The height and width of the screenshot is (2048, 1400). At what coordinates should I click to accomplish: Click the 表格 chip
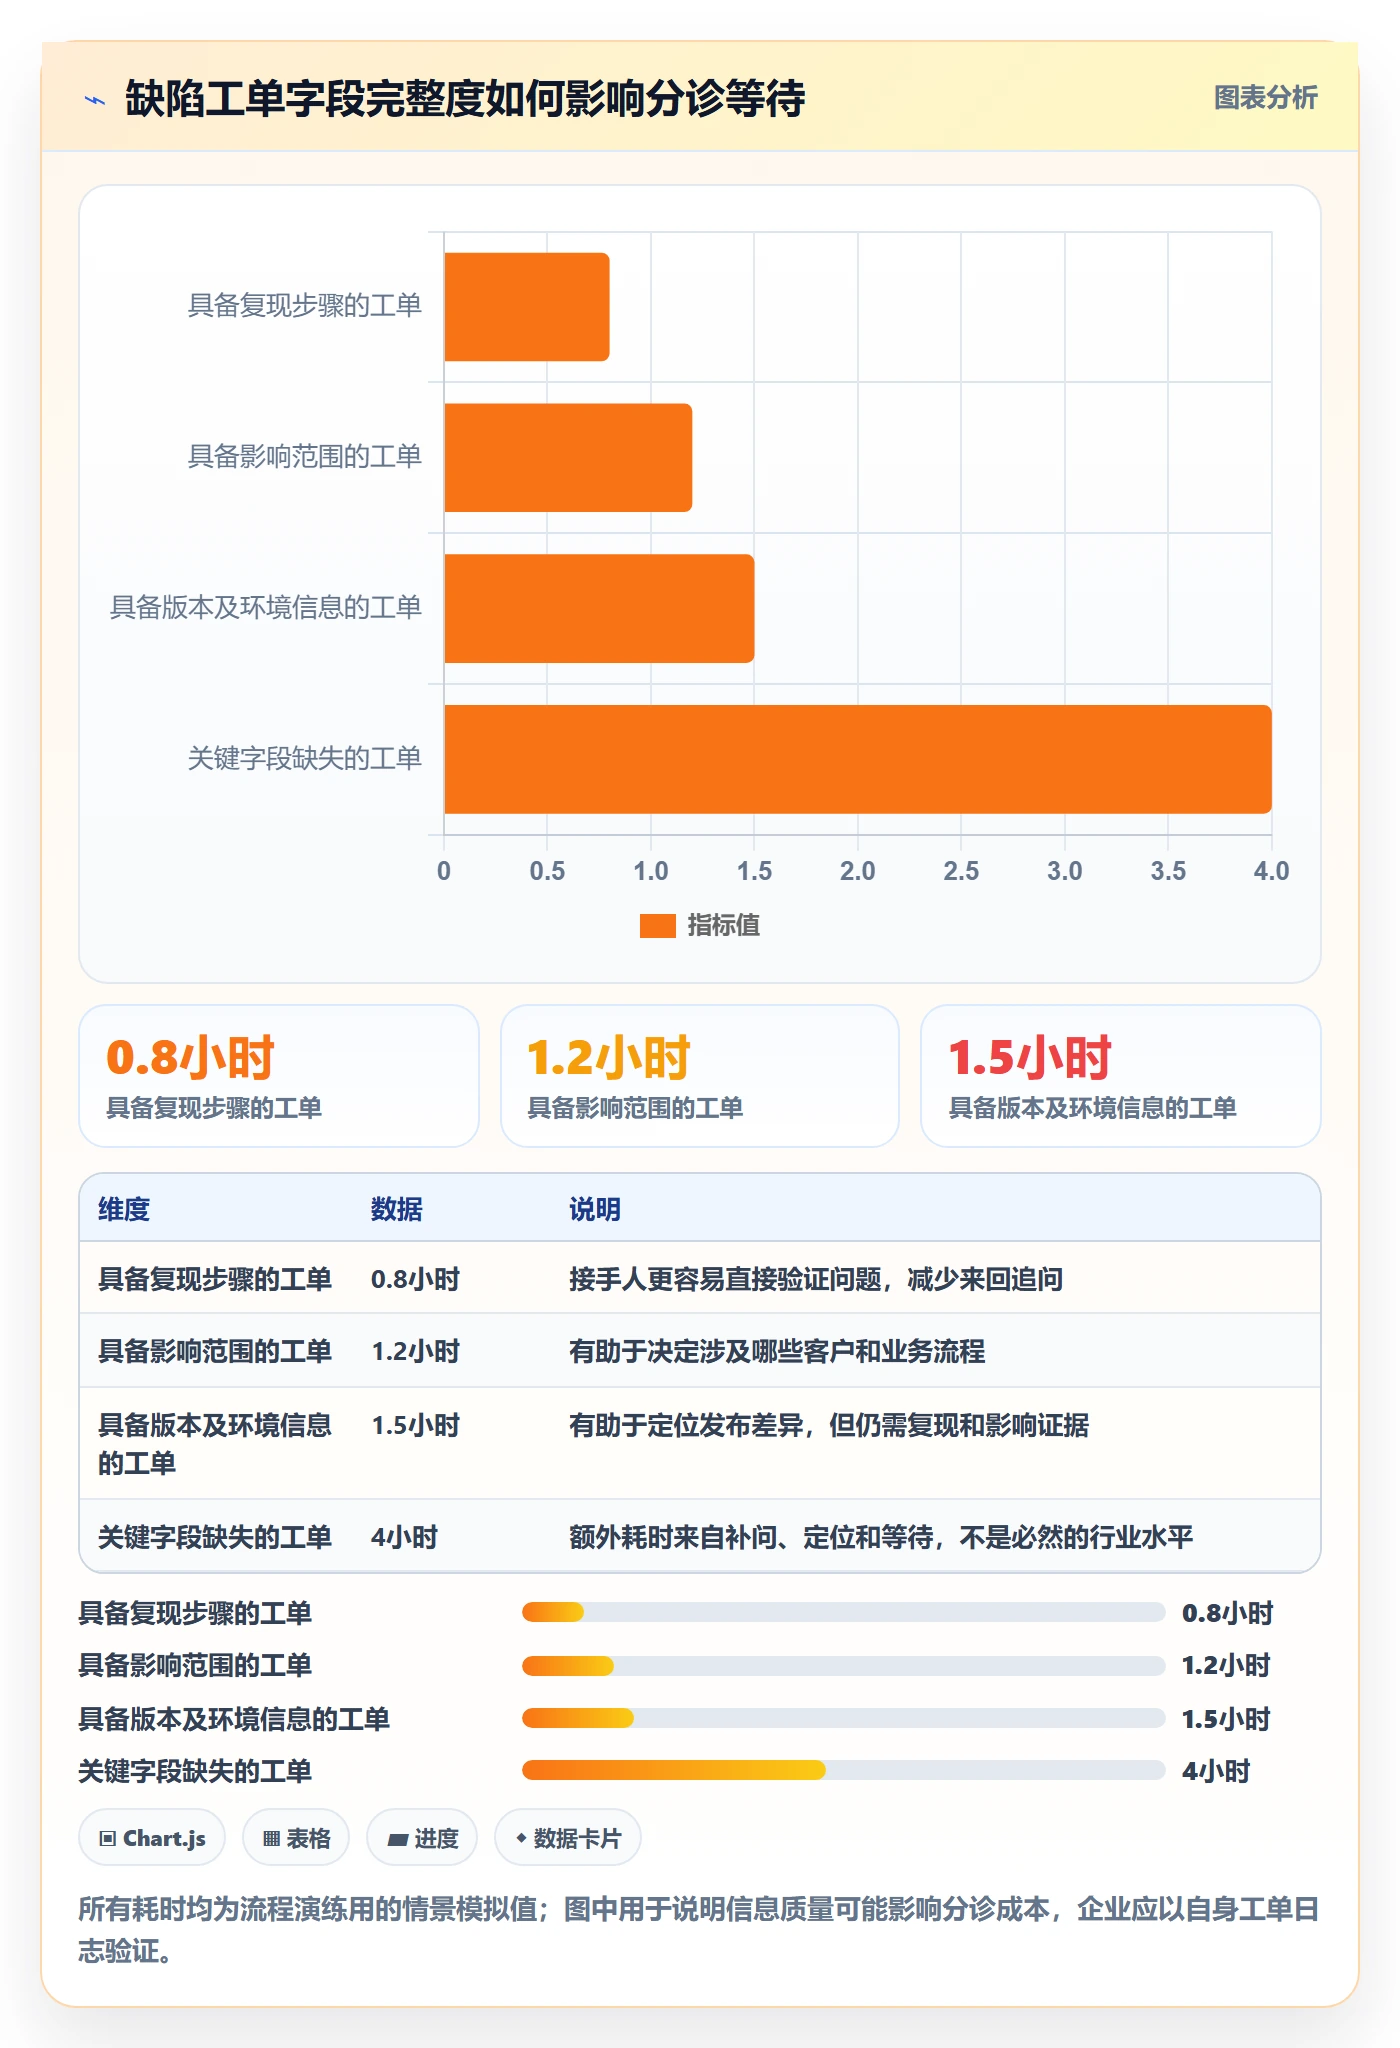point(296,1838)
